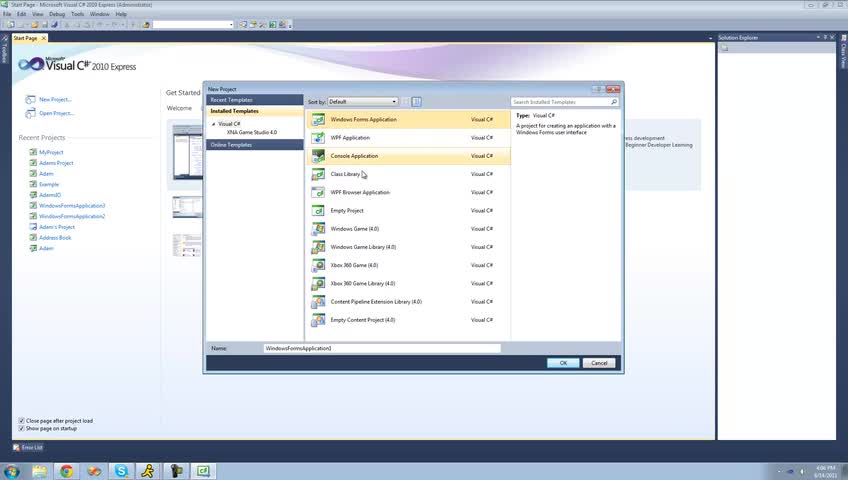Open the Tools menu
Image resolution: width=848 pixels, height=480 pixels.
(77, 14)
